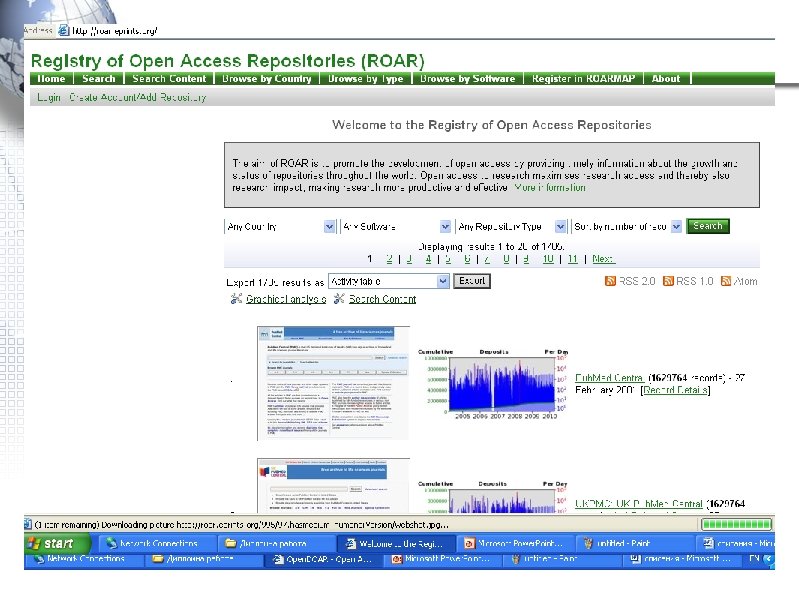Screen dimensions: 799x598
Task: Open Browse by Software menu
Action: [x=467, y=78]
